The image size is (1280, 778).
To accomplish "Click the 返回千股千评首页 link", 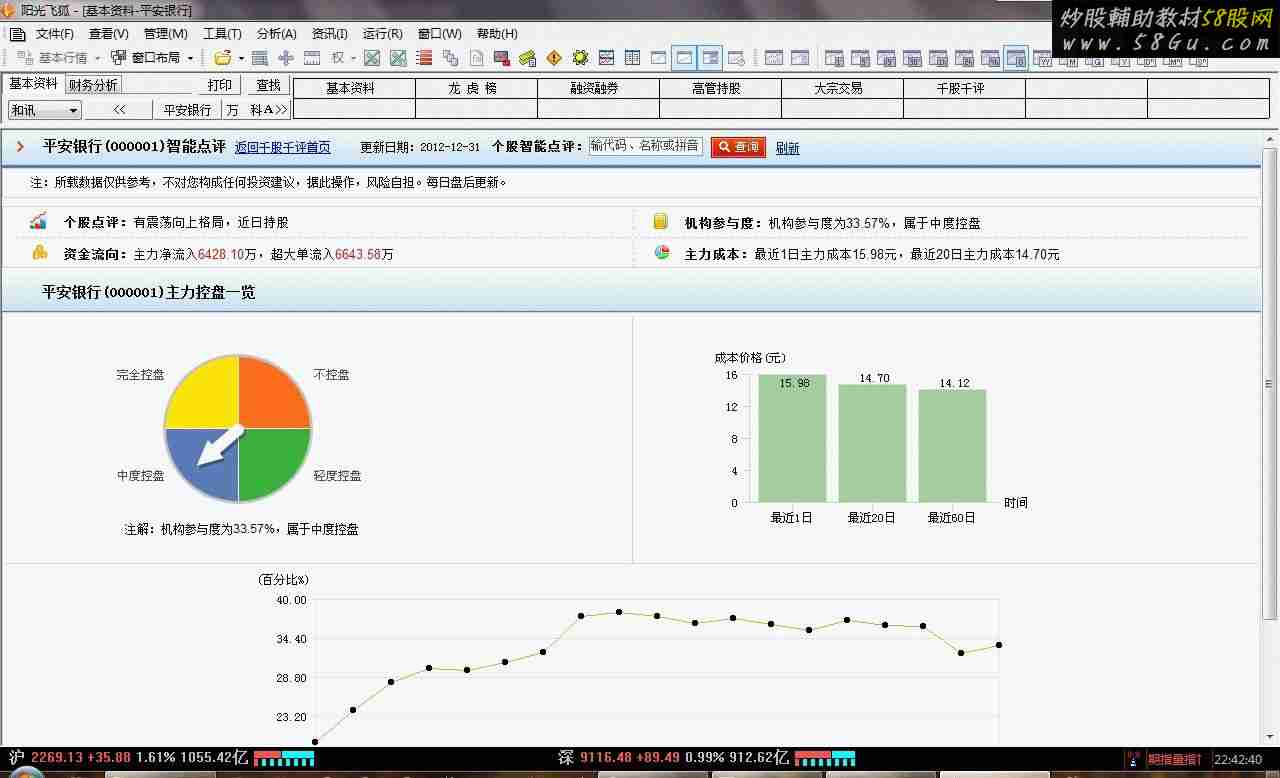I will tap(283, 148).
